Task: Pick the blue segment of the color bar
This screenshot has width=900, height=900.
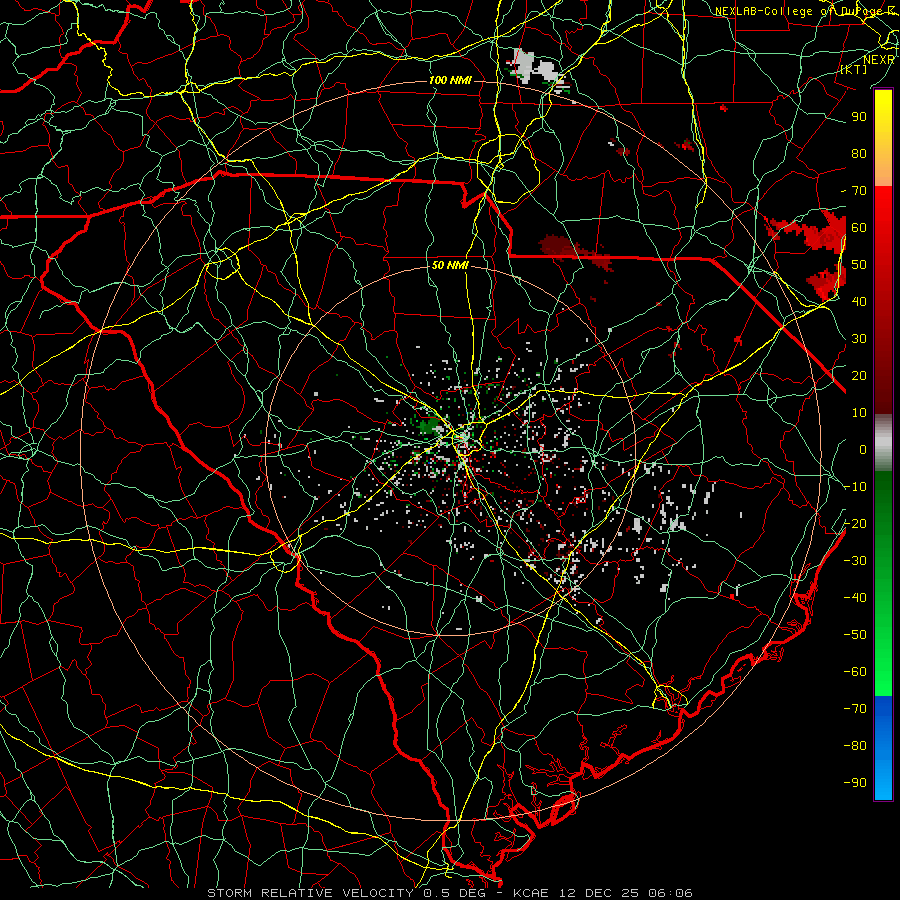Action: pyautogui.click(x=883, y=747)
